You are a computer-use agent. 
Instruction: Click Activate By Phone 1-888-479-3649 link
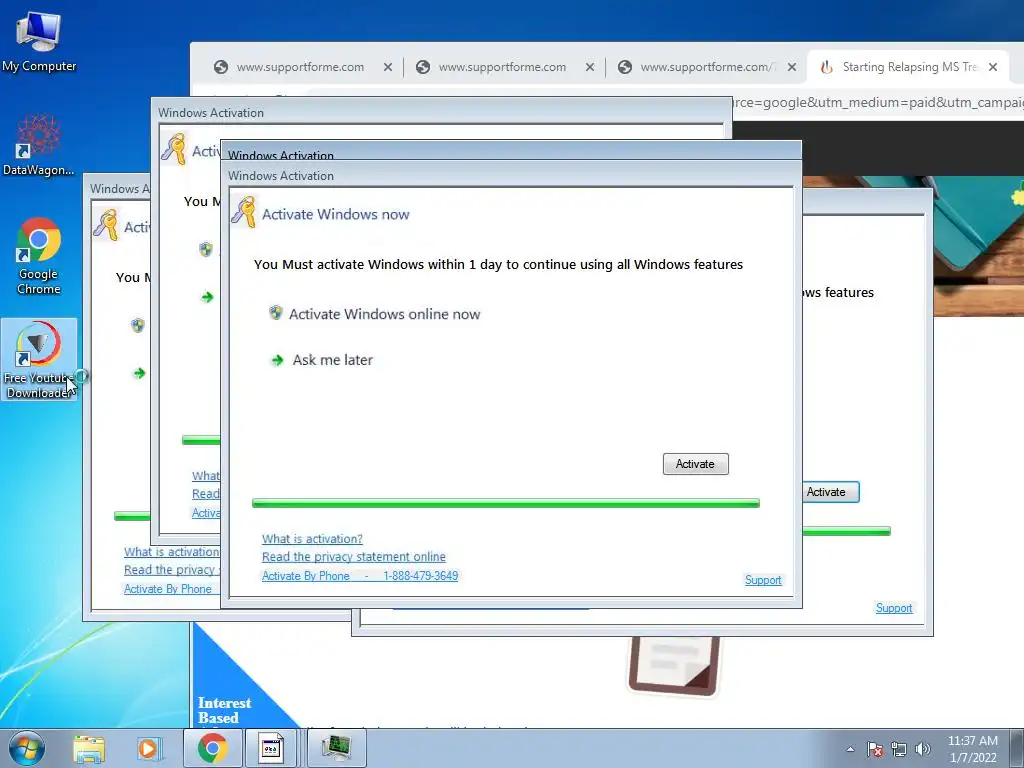(360, 575)
